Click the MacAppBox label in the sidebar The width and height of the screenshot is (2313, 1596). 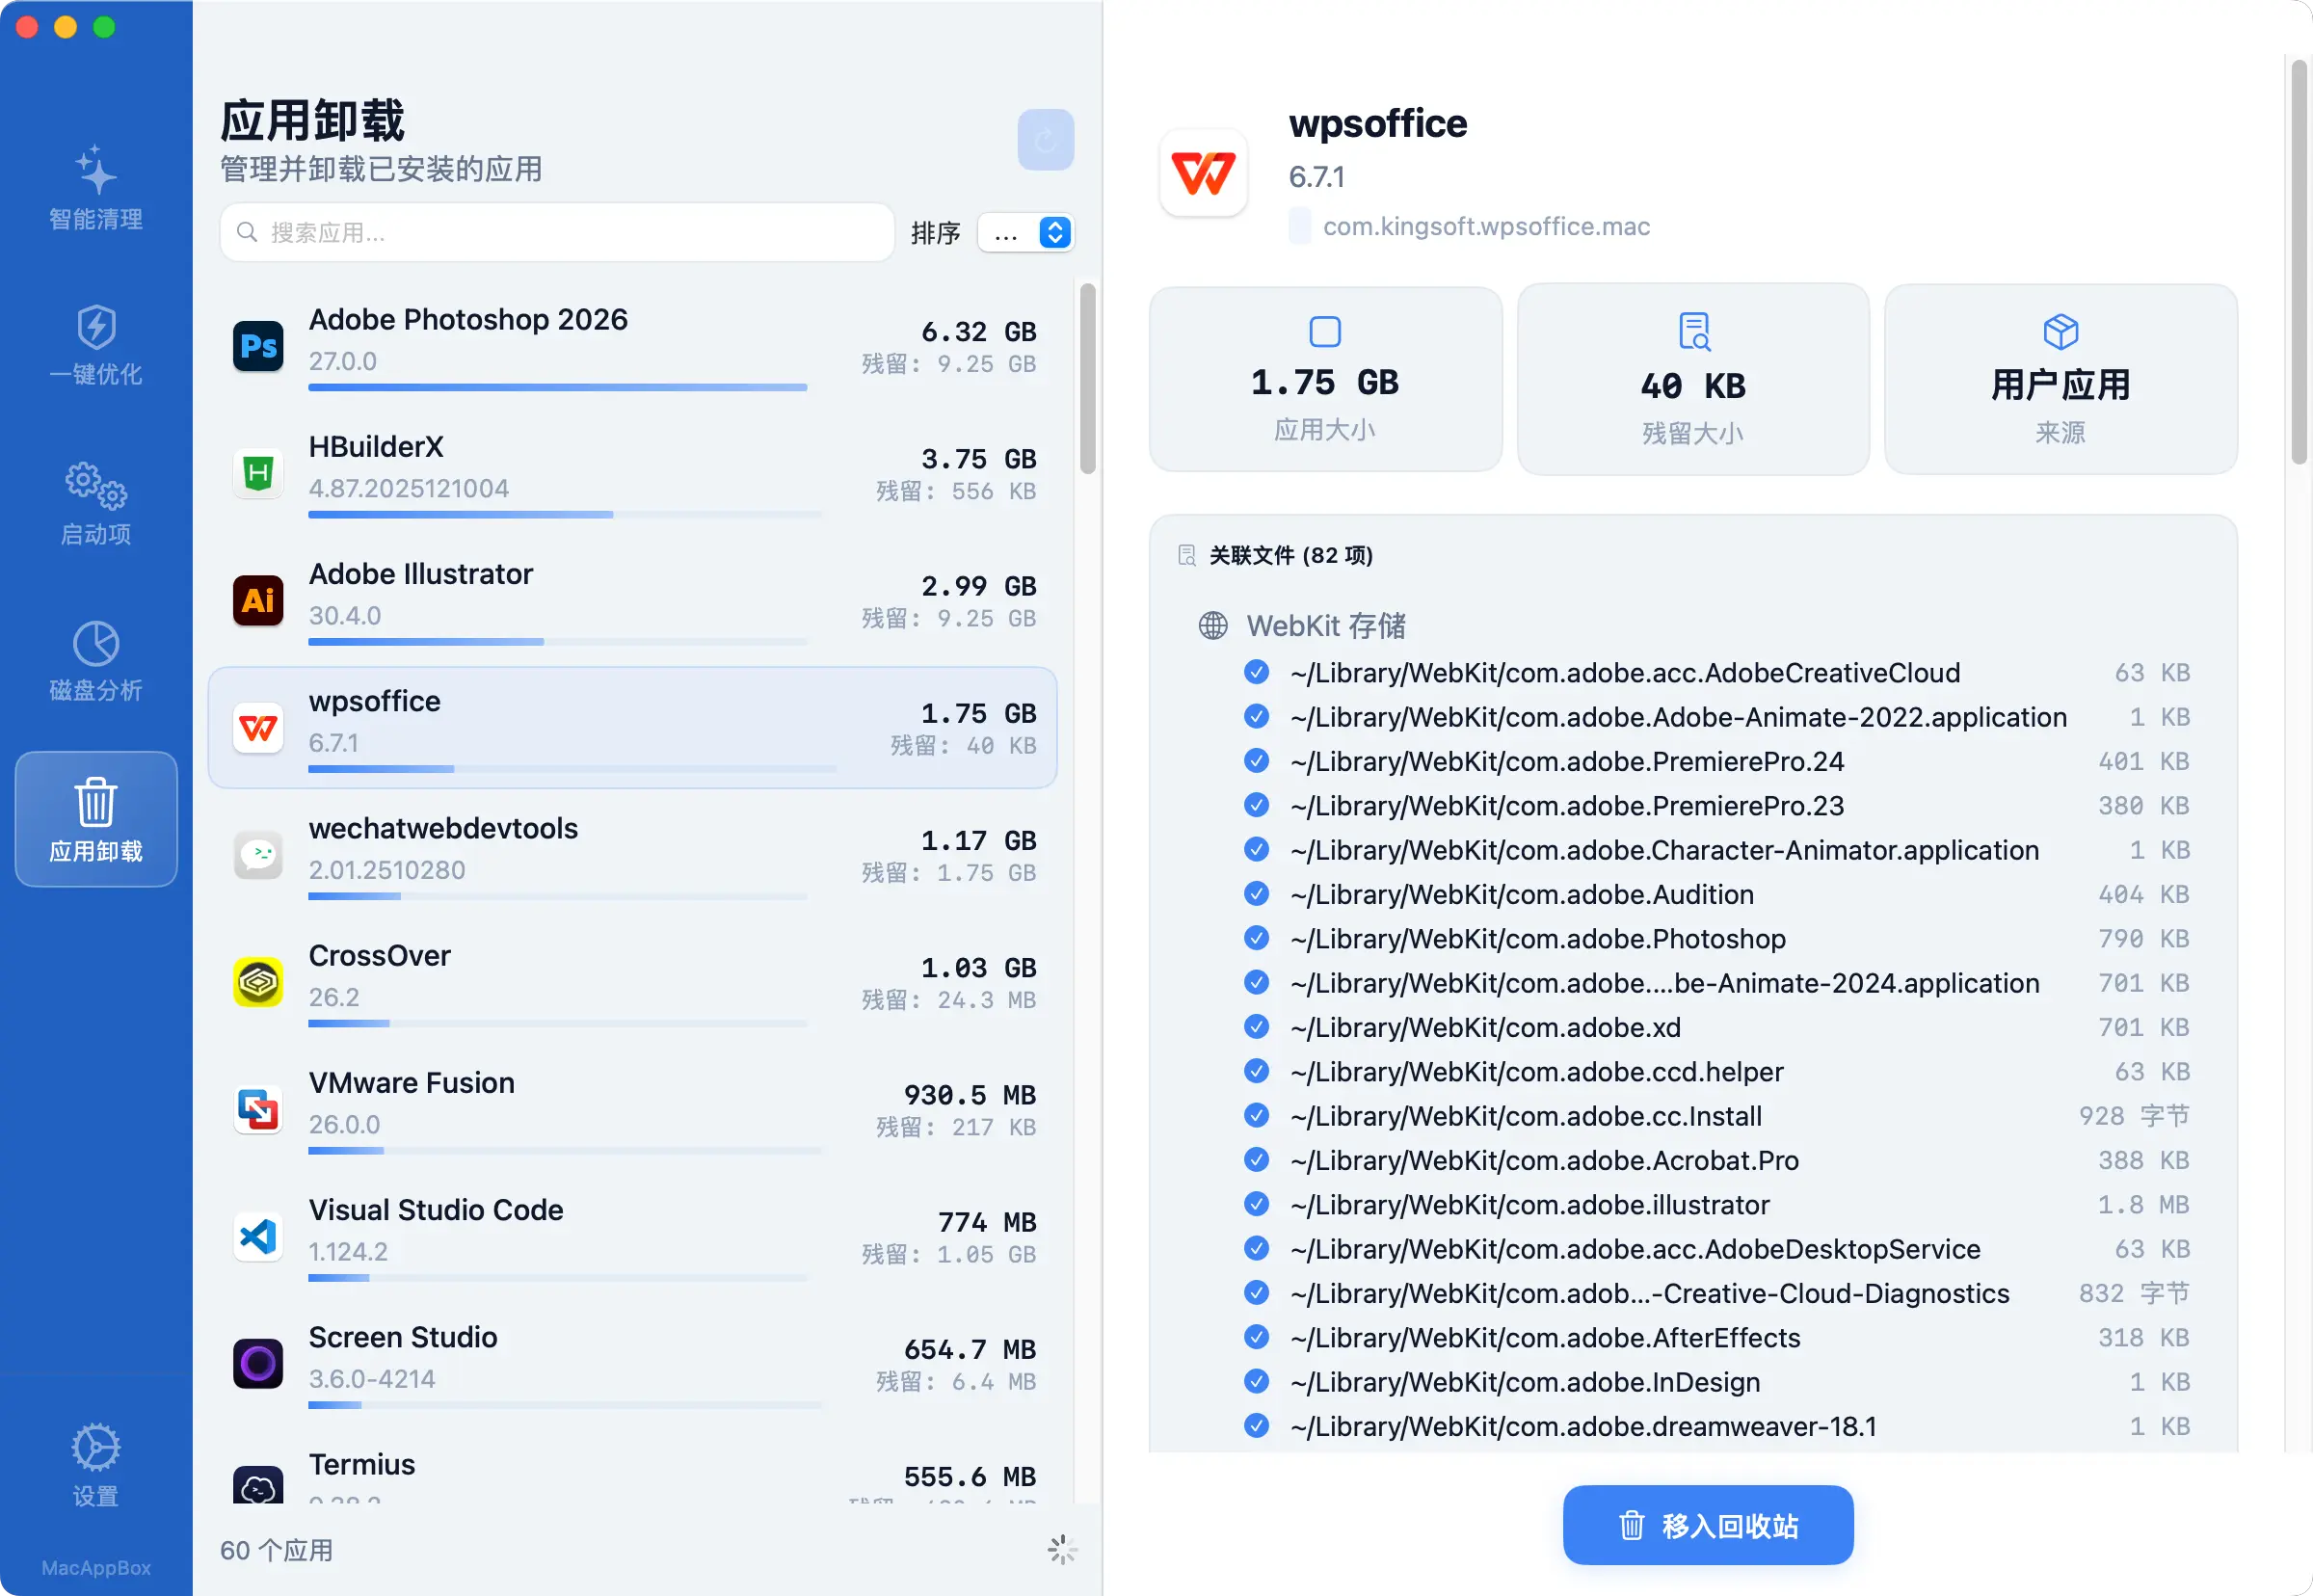[96, 1567]
